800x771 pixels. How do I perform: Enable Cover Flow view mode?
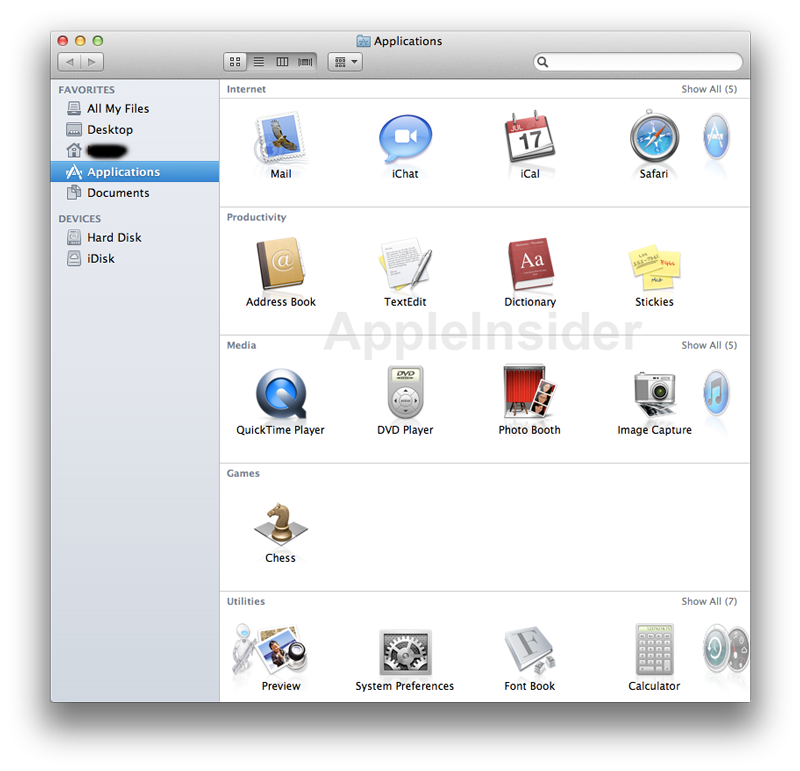pyautogui.click(x=305, y=62)
